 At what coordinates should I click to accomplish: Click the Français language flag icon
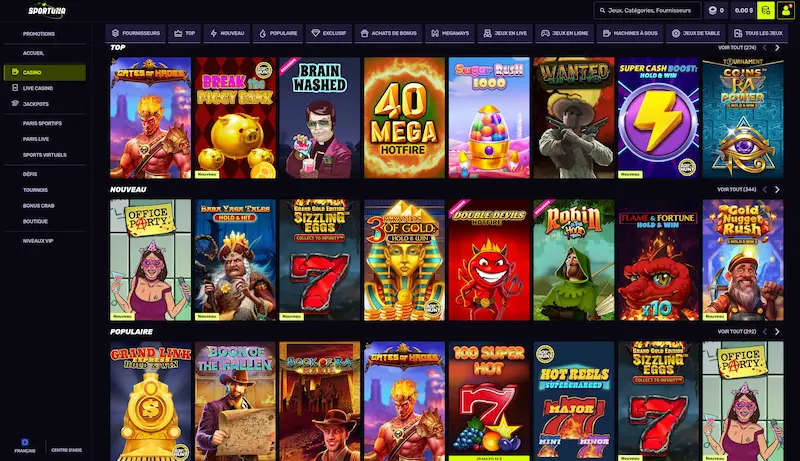click(x=24, y=442)
